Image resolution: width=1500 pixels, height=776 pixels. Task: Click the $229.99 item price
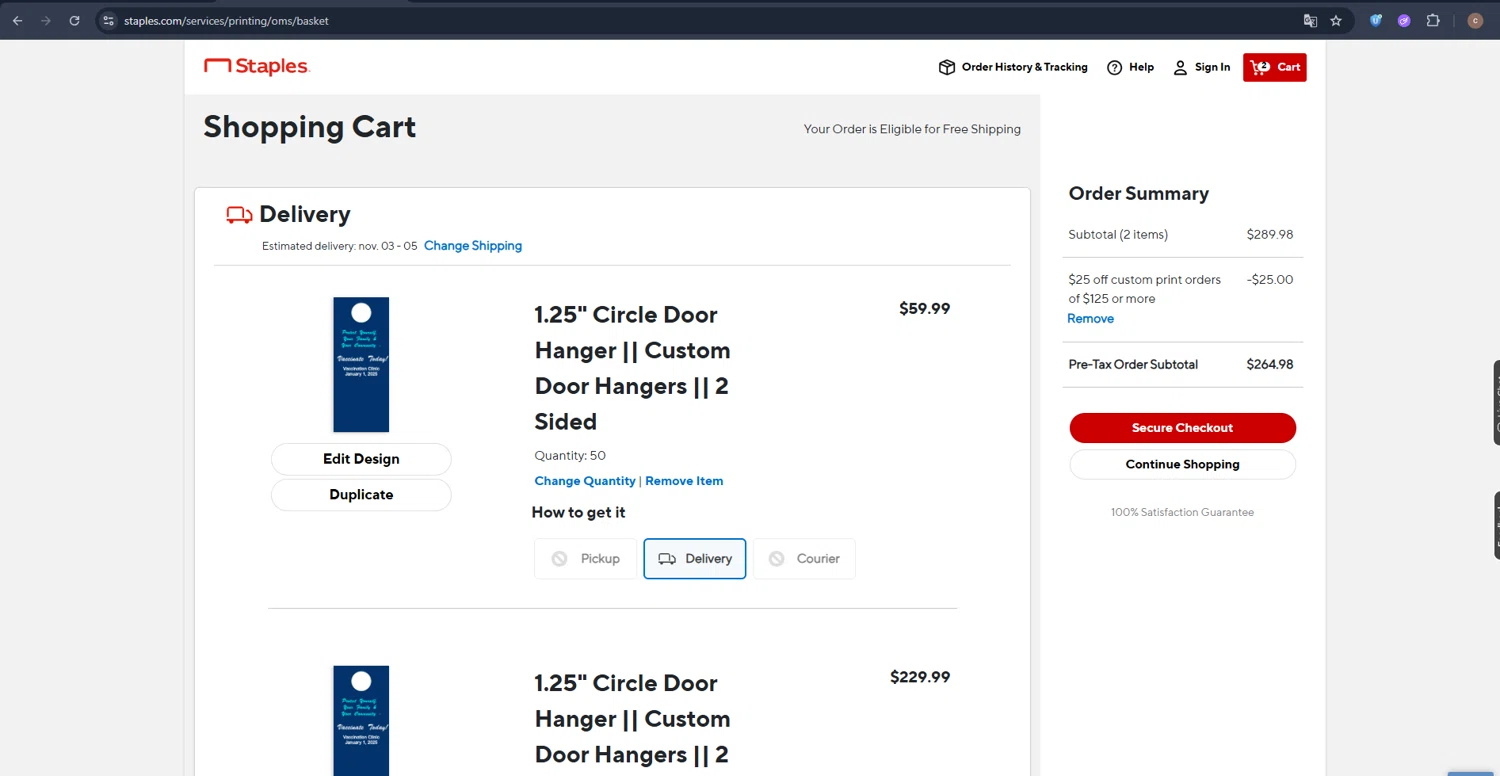(x=920, y=677)
